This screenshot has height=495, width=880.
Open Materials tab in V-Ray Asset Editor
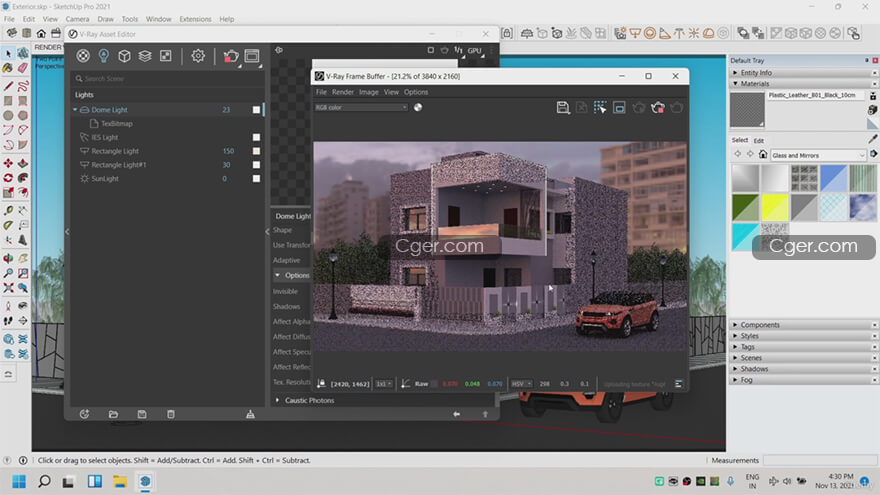coord(83,56)
